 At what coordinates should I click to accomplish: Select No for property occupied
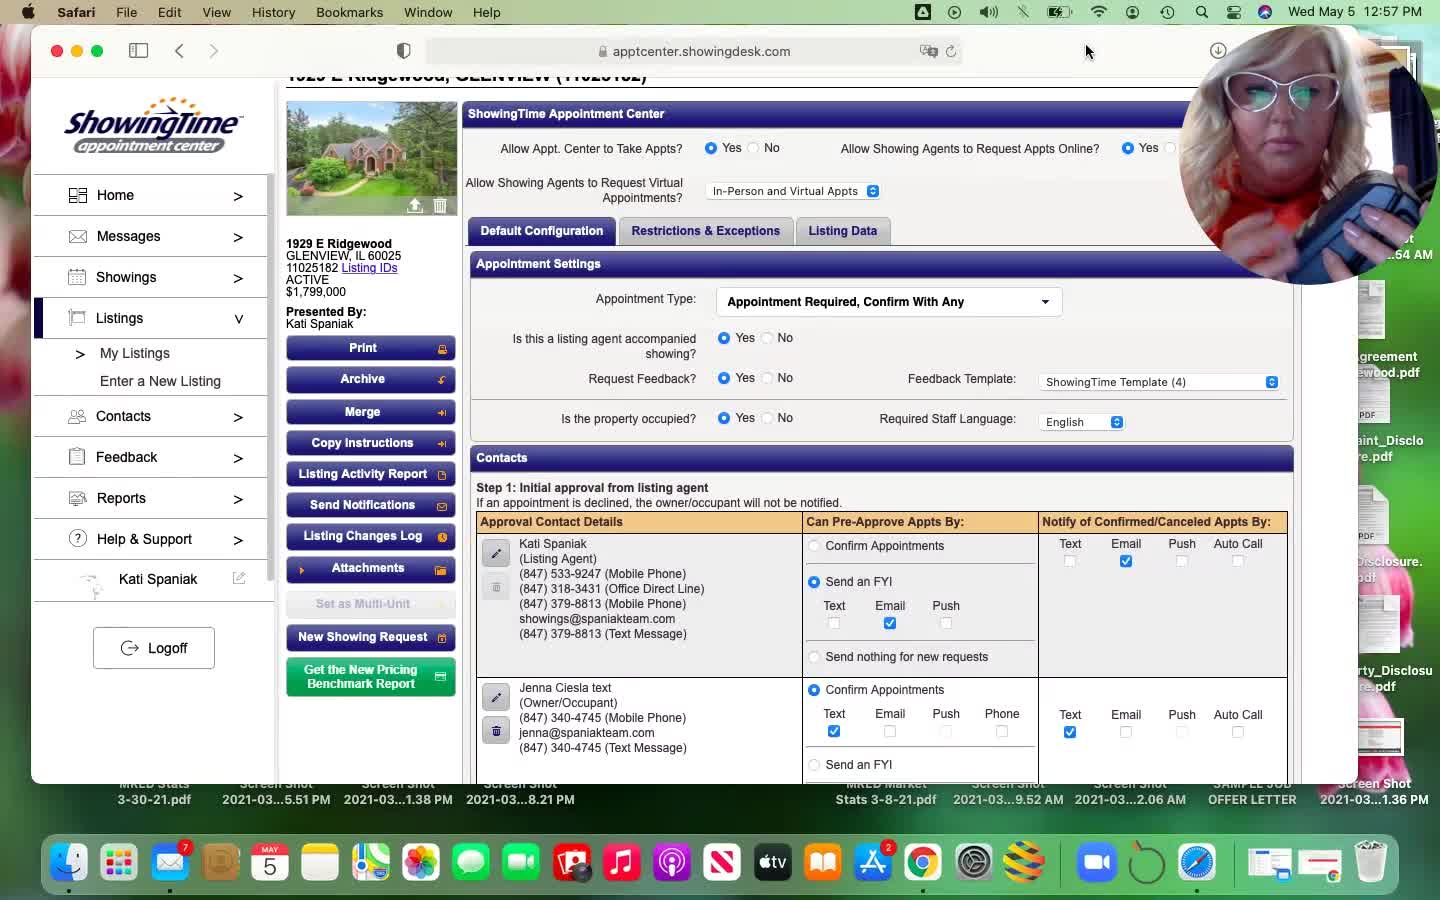click(767, 418)
